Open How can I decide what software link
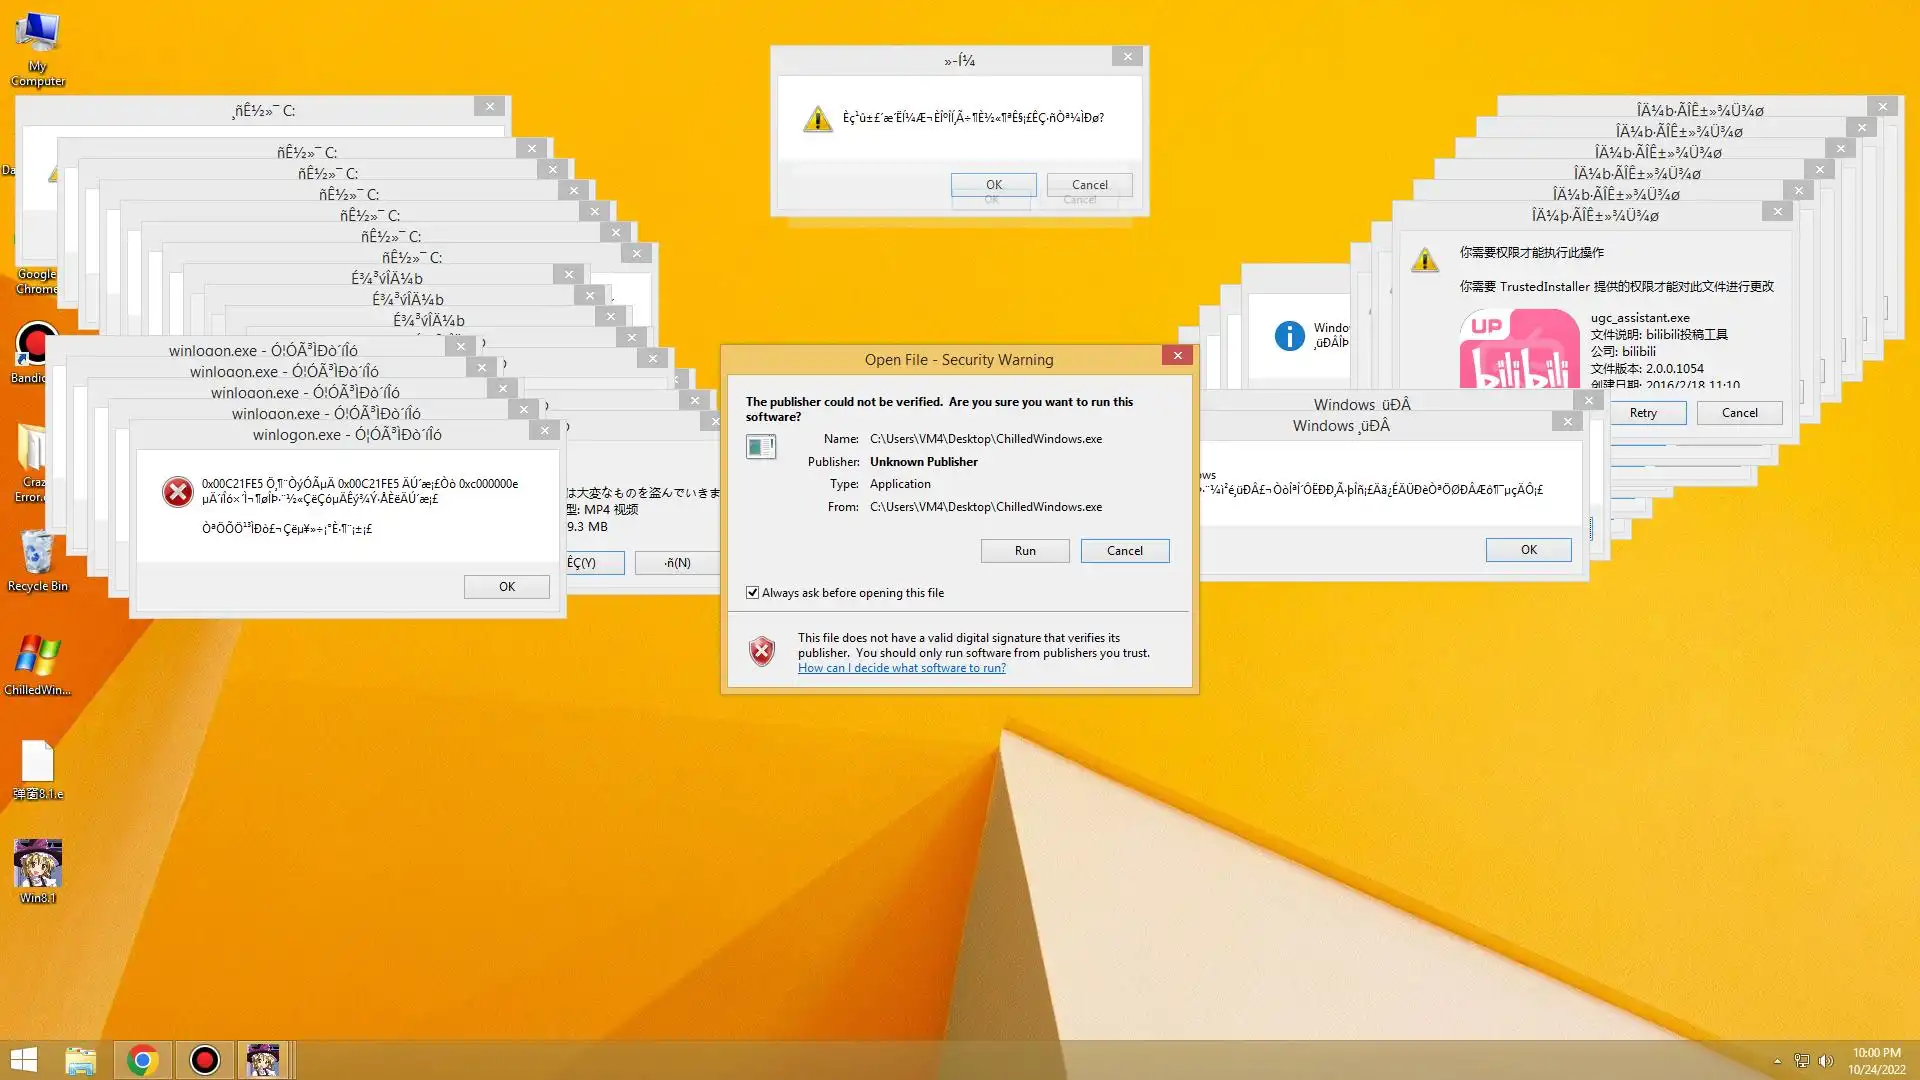 click(x=901, y=668)
